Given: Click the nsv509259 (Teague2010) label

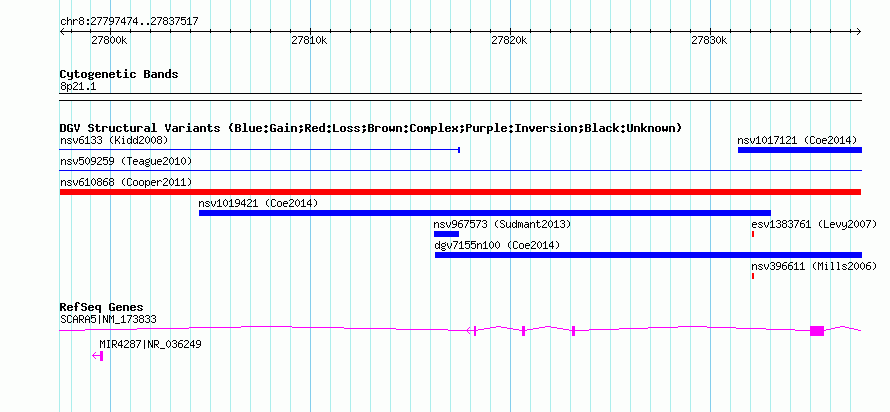Looking at the screenshot, I should tap(126, 161).
